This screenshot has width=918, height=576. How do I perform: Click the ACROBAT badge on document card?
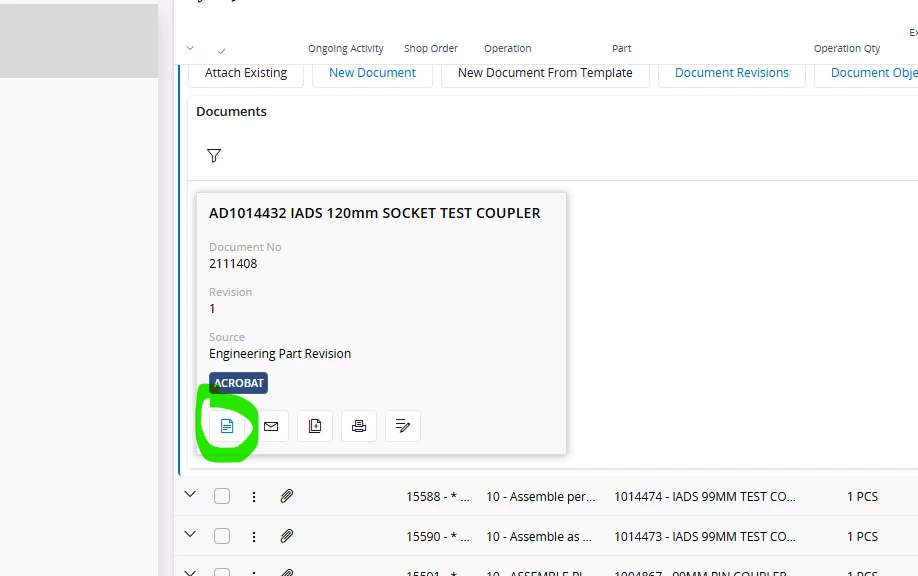pos(238,383)
